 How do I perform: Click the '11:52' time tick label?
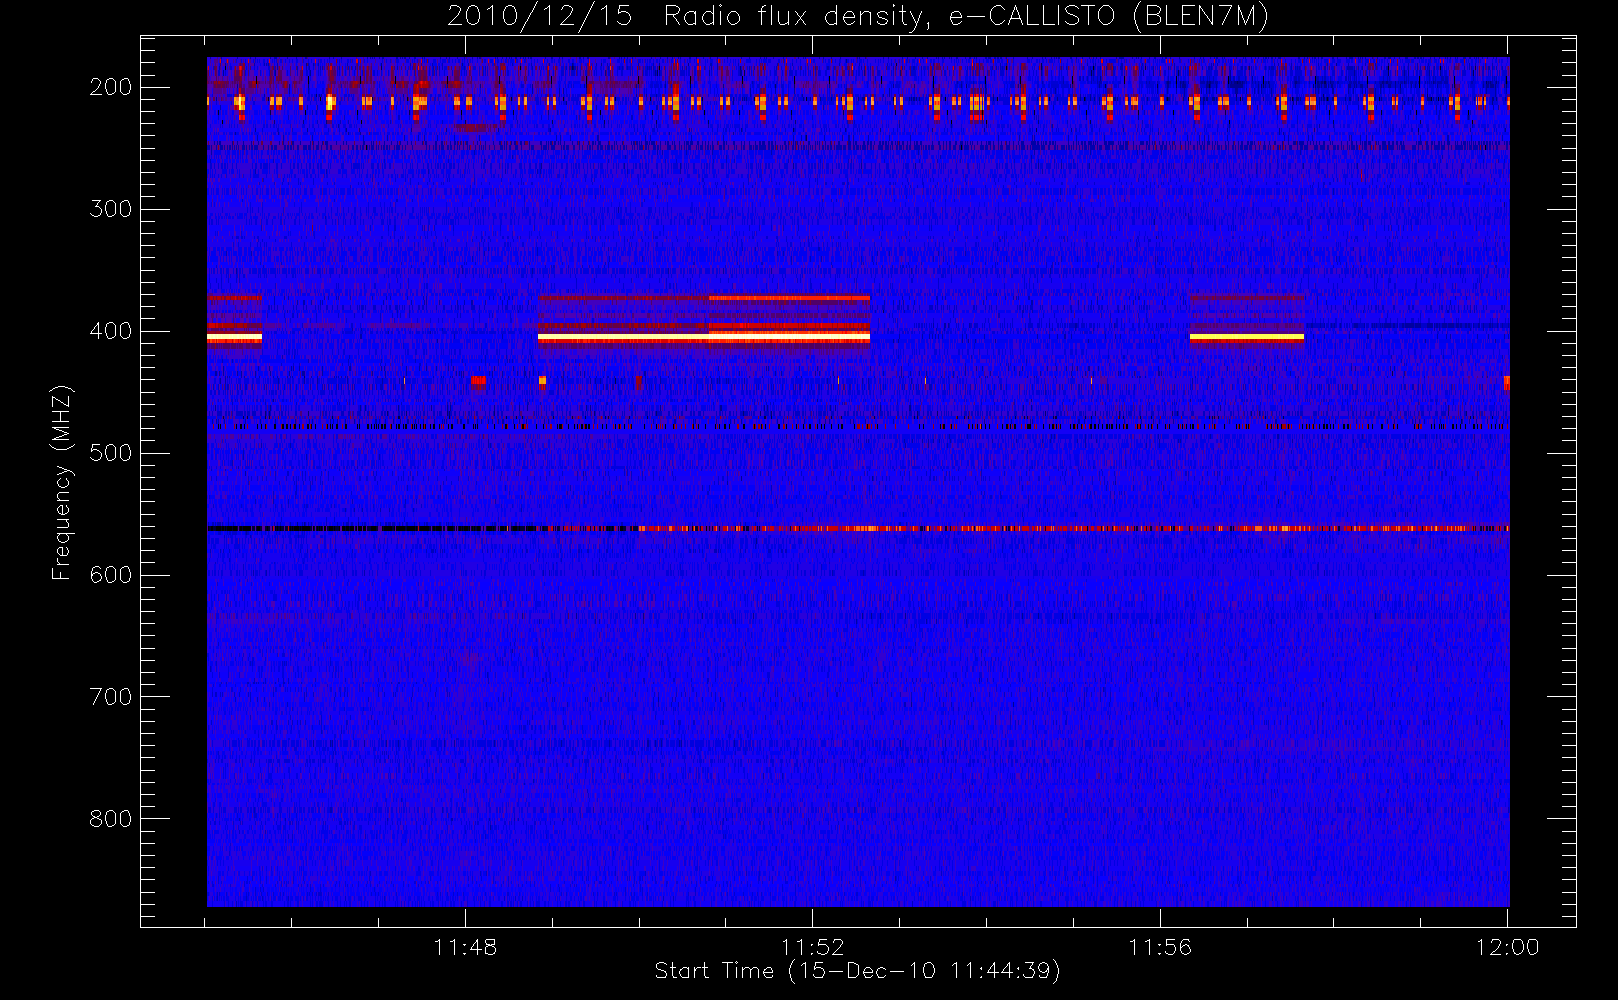813,947
